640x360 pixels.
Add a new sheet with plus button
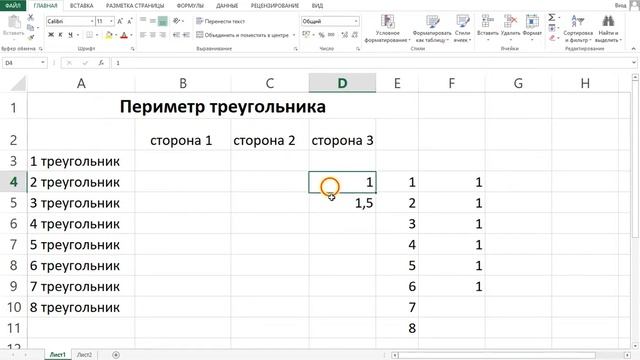click(116, 355)
